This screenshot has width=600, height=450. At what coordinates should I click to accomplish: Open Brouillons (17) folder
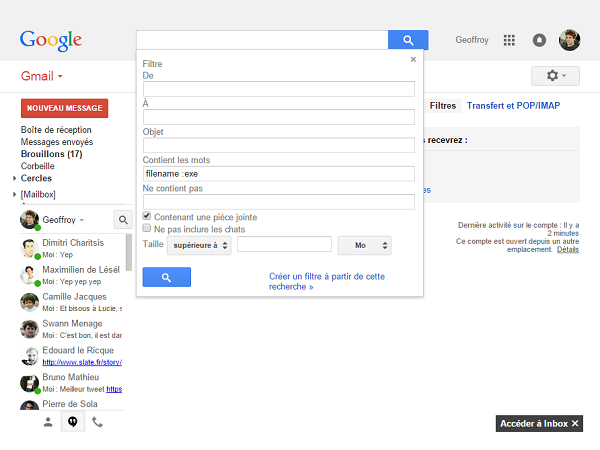click(x=51, y=154)
